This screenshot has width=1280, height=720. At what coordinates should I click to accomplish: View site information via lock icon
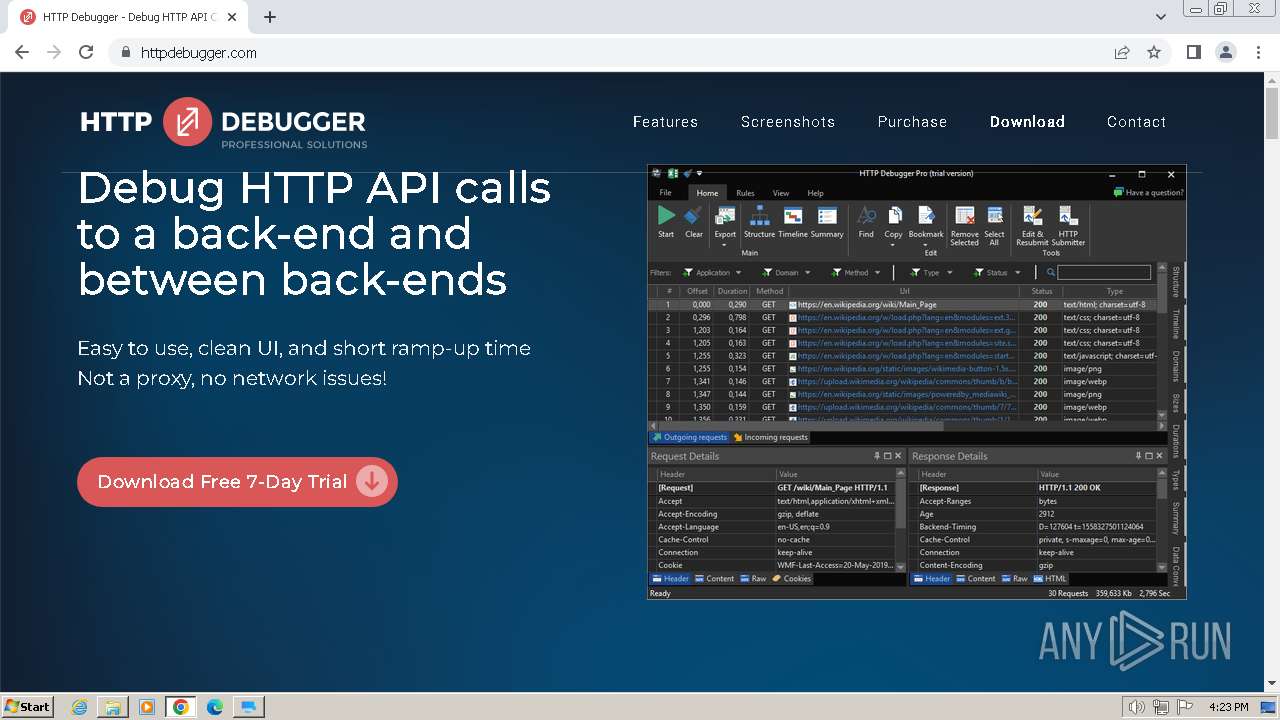(125, 52)
